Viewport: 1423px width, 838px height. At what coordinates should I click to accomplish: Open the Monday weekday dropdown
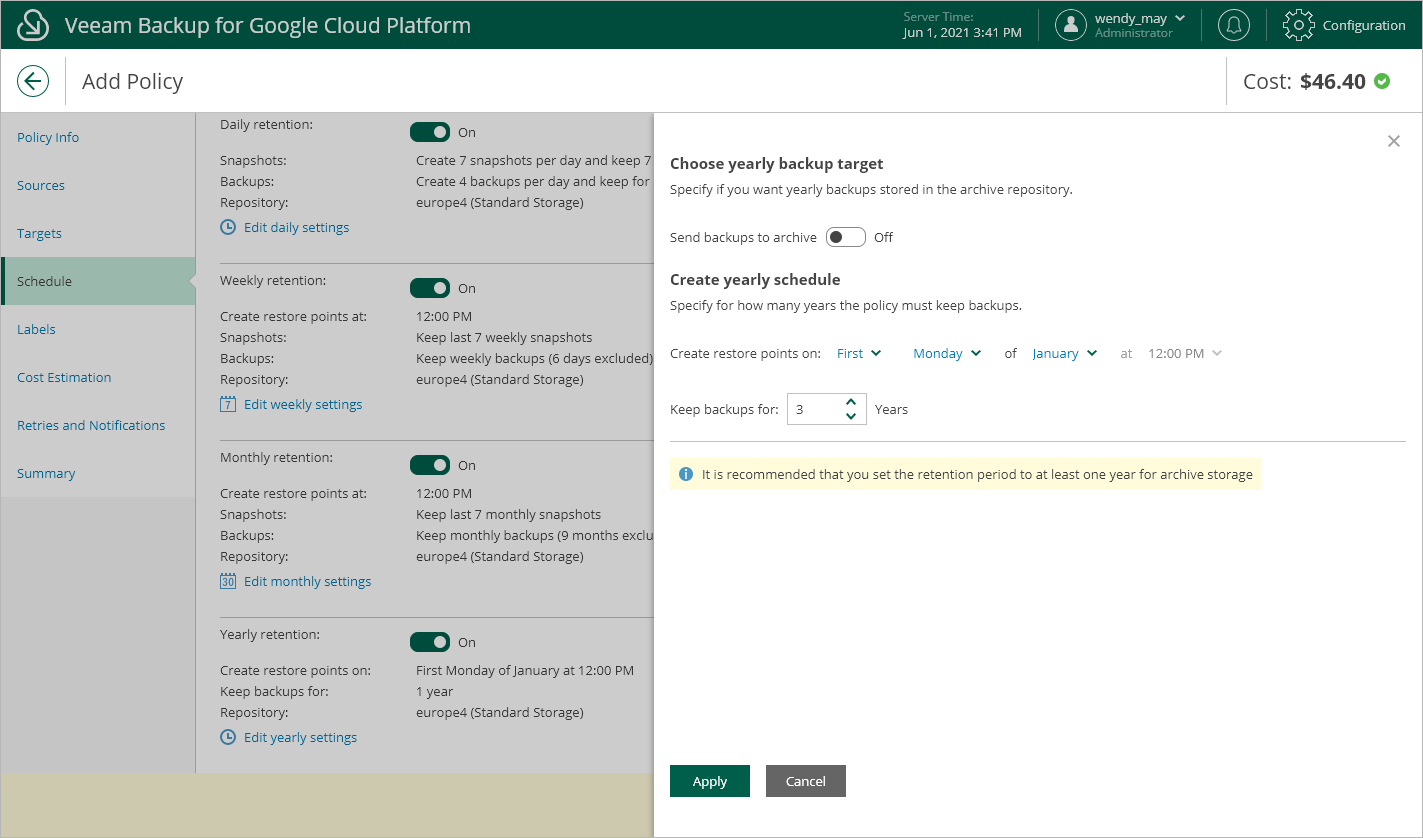click(947, 353)
